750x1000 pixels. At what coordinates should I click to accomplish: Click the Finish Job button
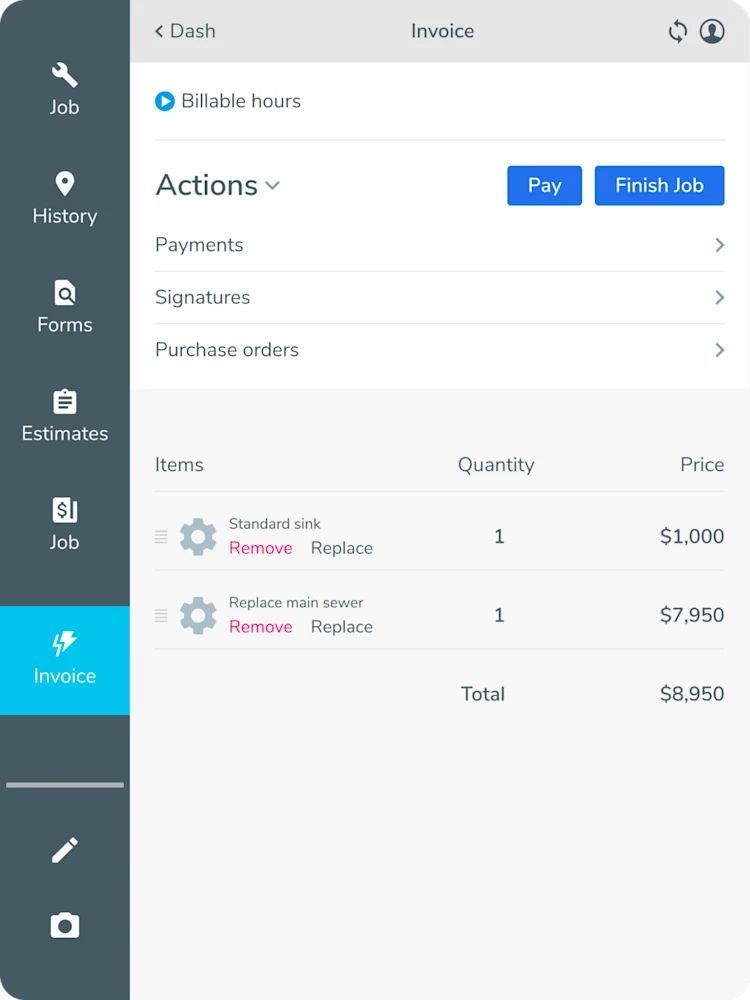pyautogui.click(x=659, y=186)
